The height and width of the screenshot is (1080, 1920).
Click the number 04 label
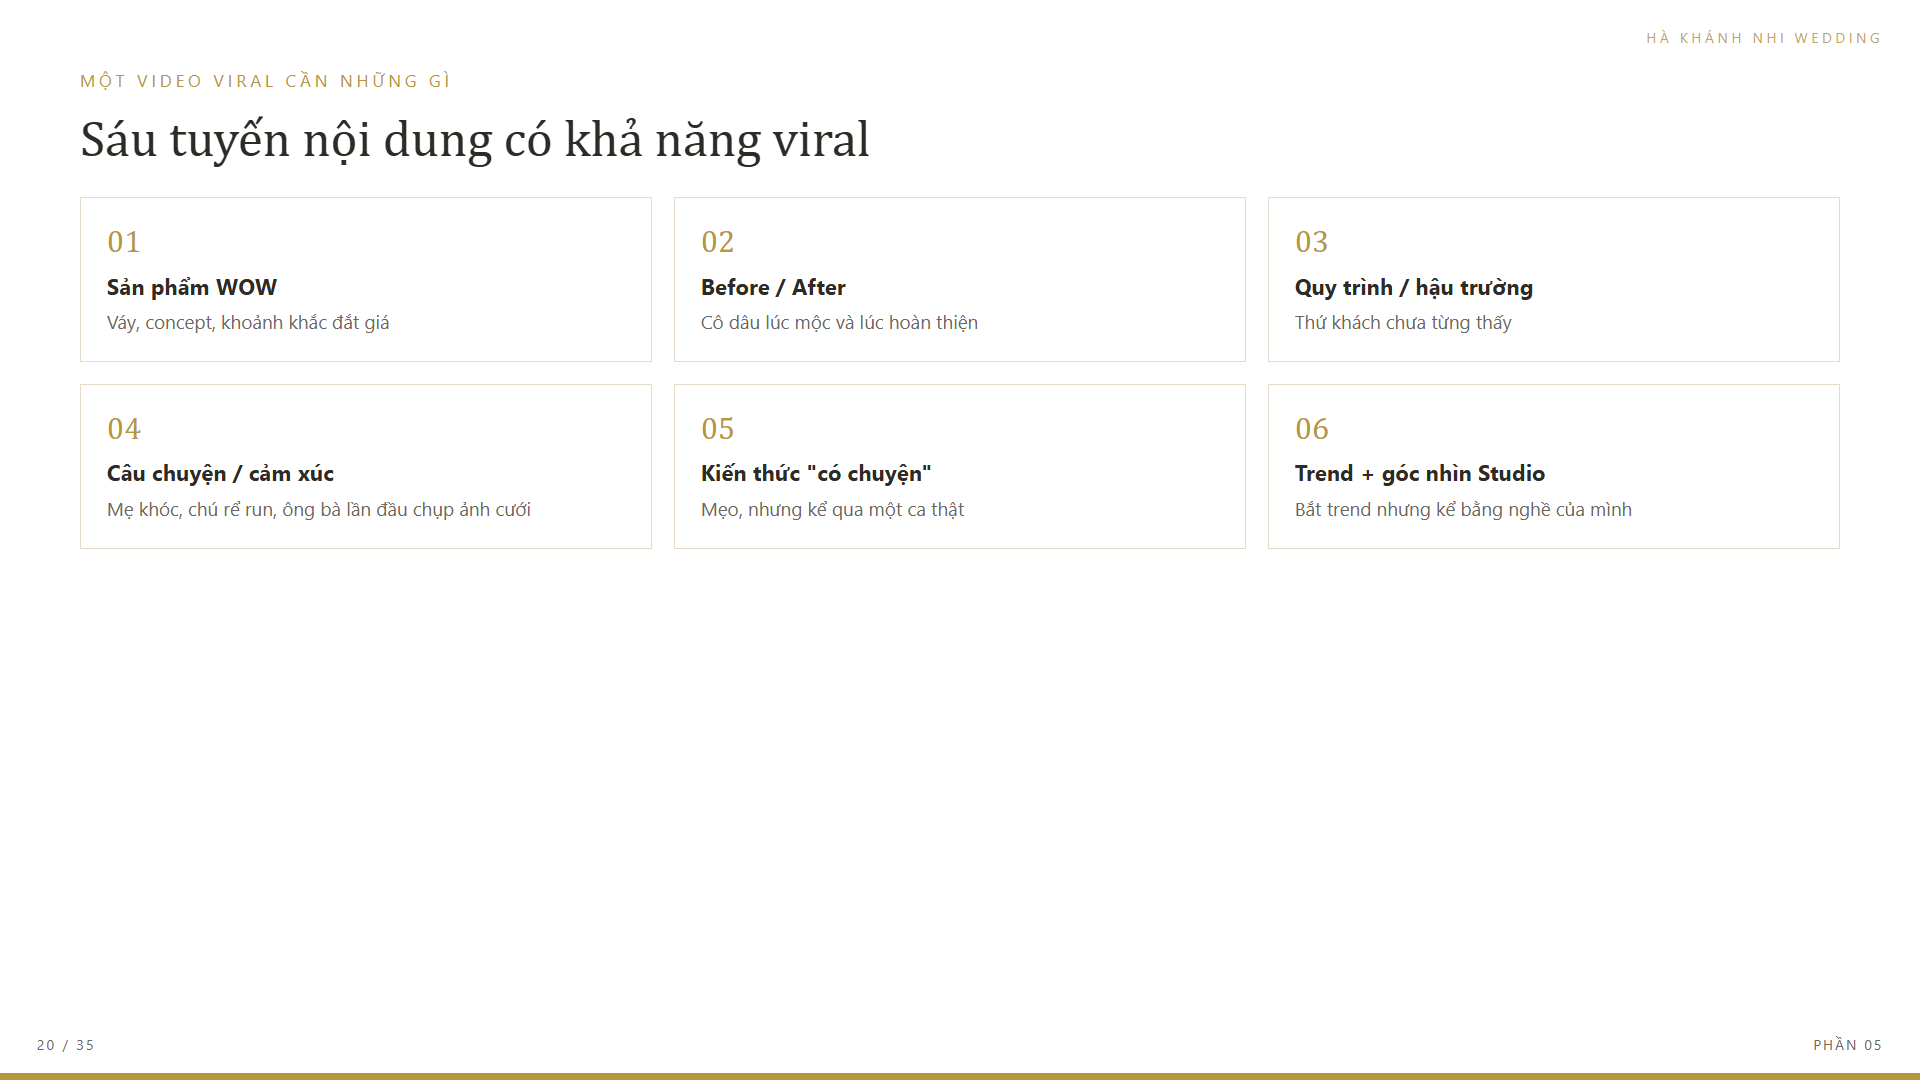124,429
